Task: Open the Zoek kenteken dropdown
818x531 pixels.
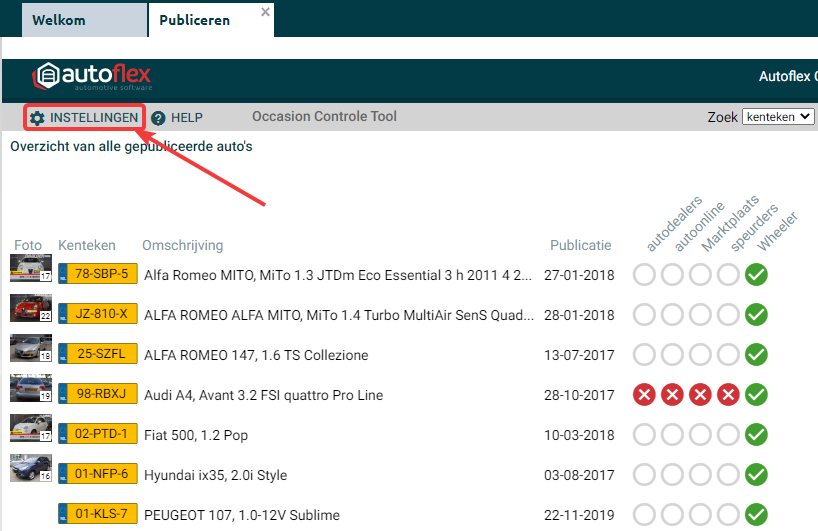Action: pyautogui.click(x=778, y=117)
